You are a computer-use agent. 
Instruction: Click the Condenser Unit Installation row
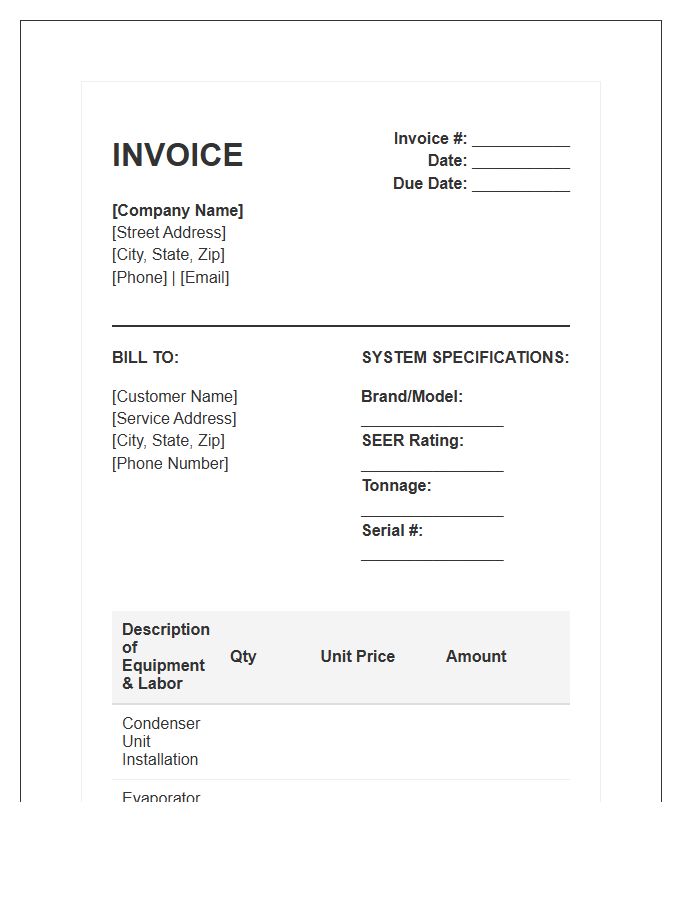point(341,742)
